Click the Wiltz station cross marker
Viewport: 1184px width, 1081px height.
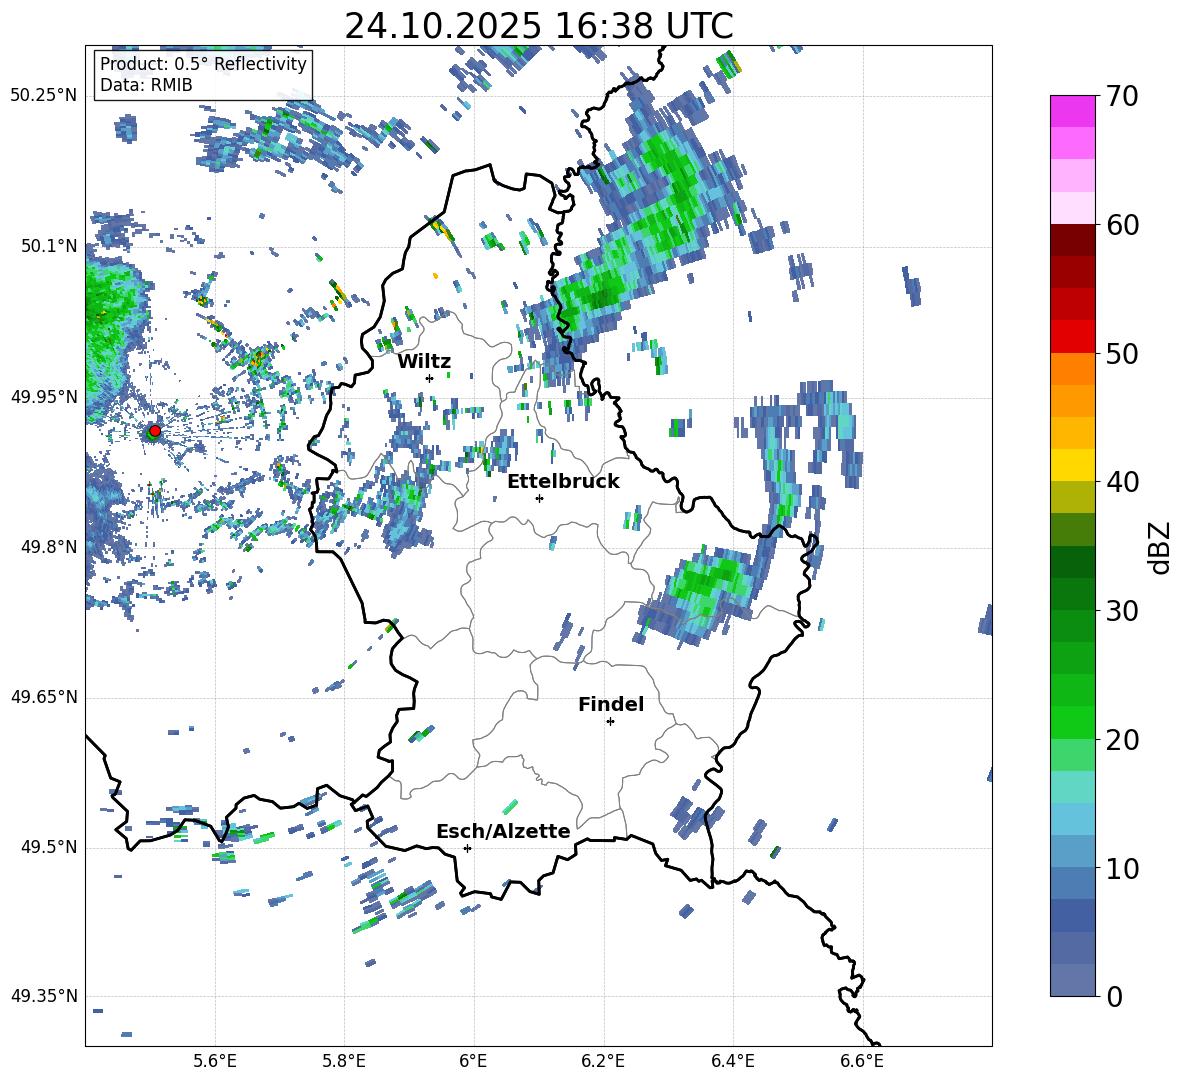click(x=429, y=378)
